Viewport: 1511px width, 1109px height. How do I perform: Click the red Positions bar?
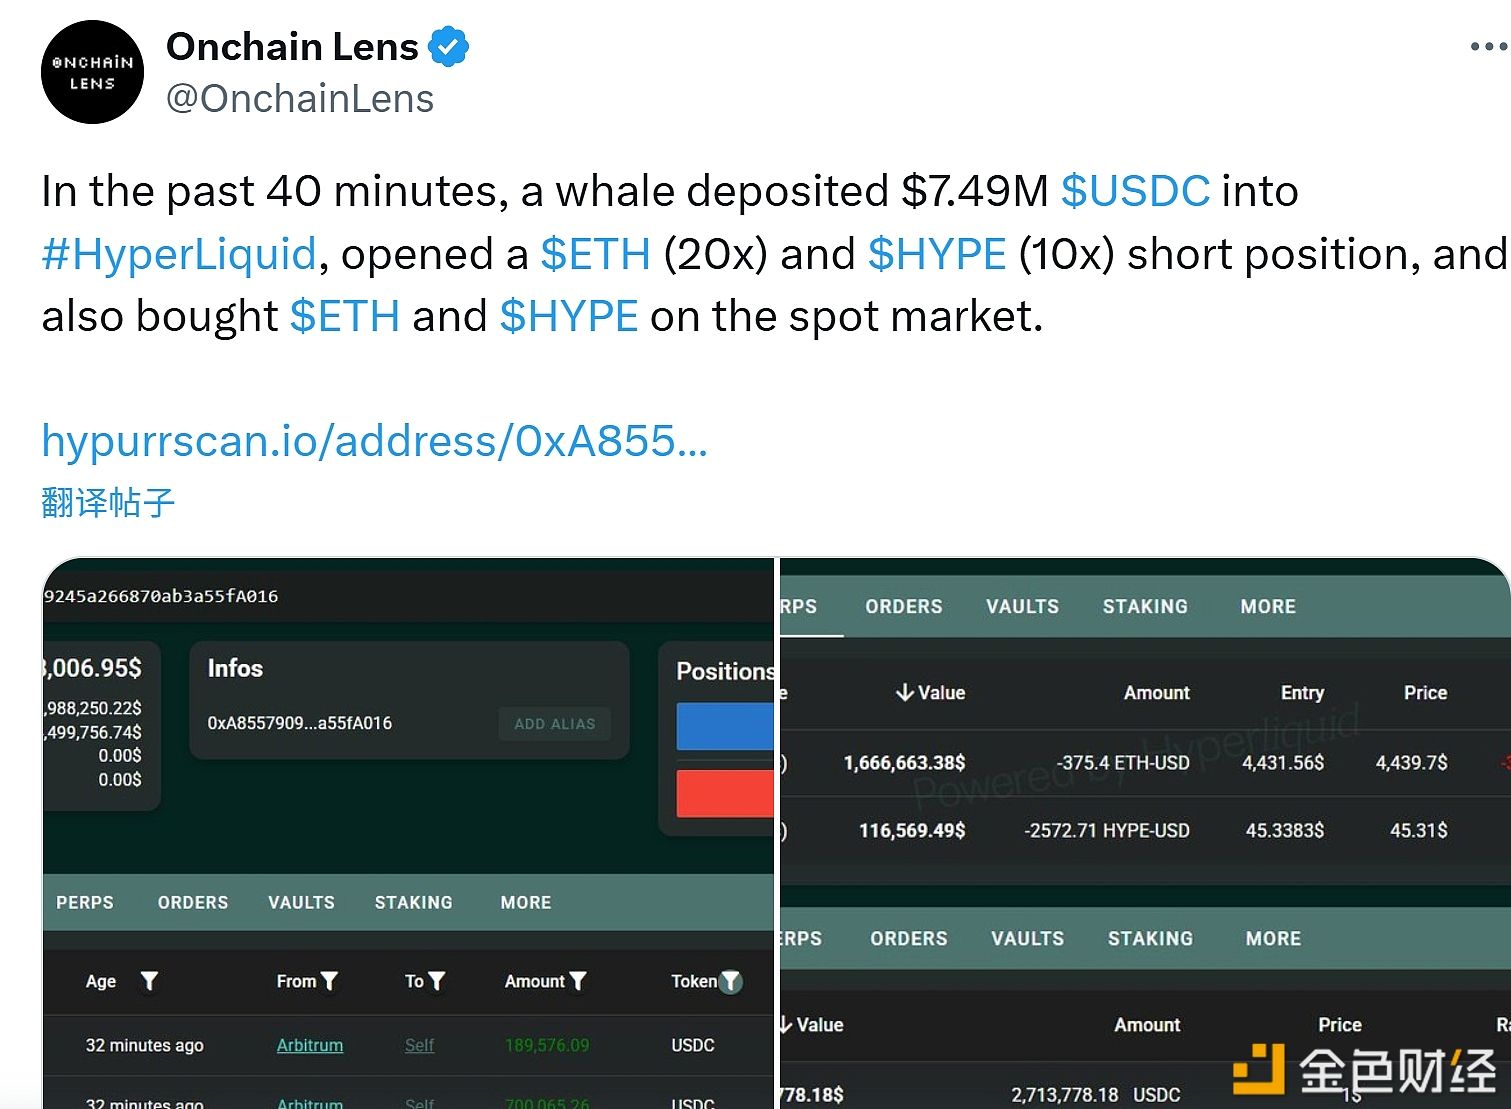click(x=725, y=793)
